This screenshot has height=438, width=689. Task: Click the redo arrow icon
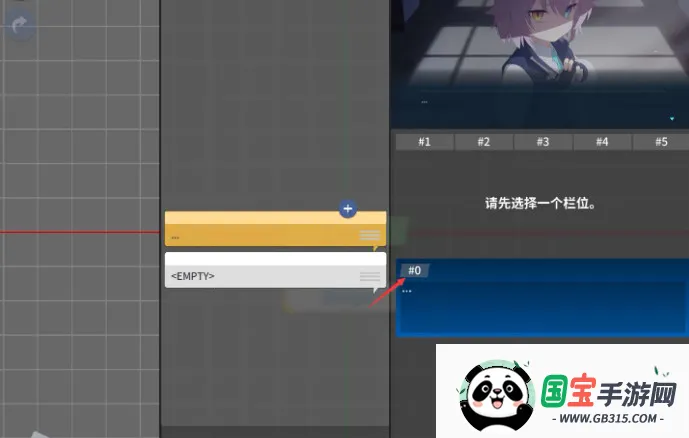tap(20, 26)
